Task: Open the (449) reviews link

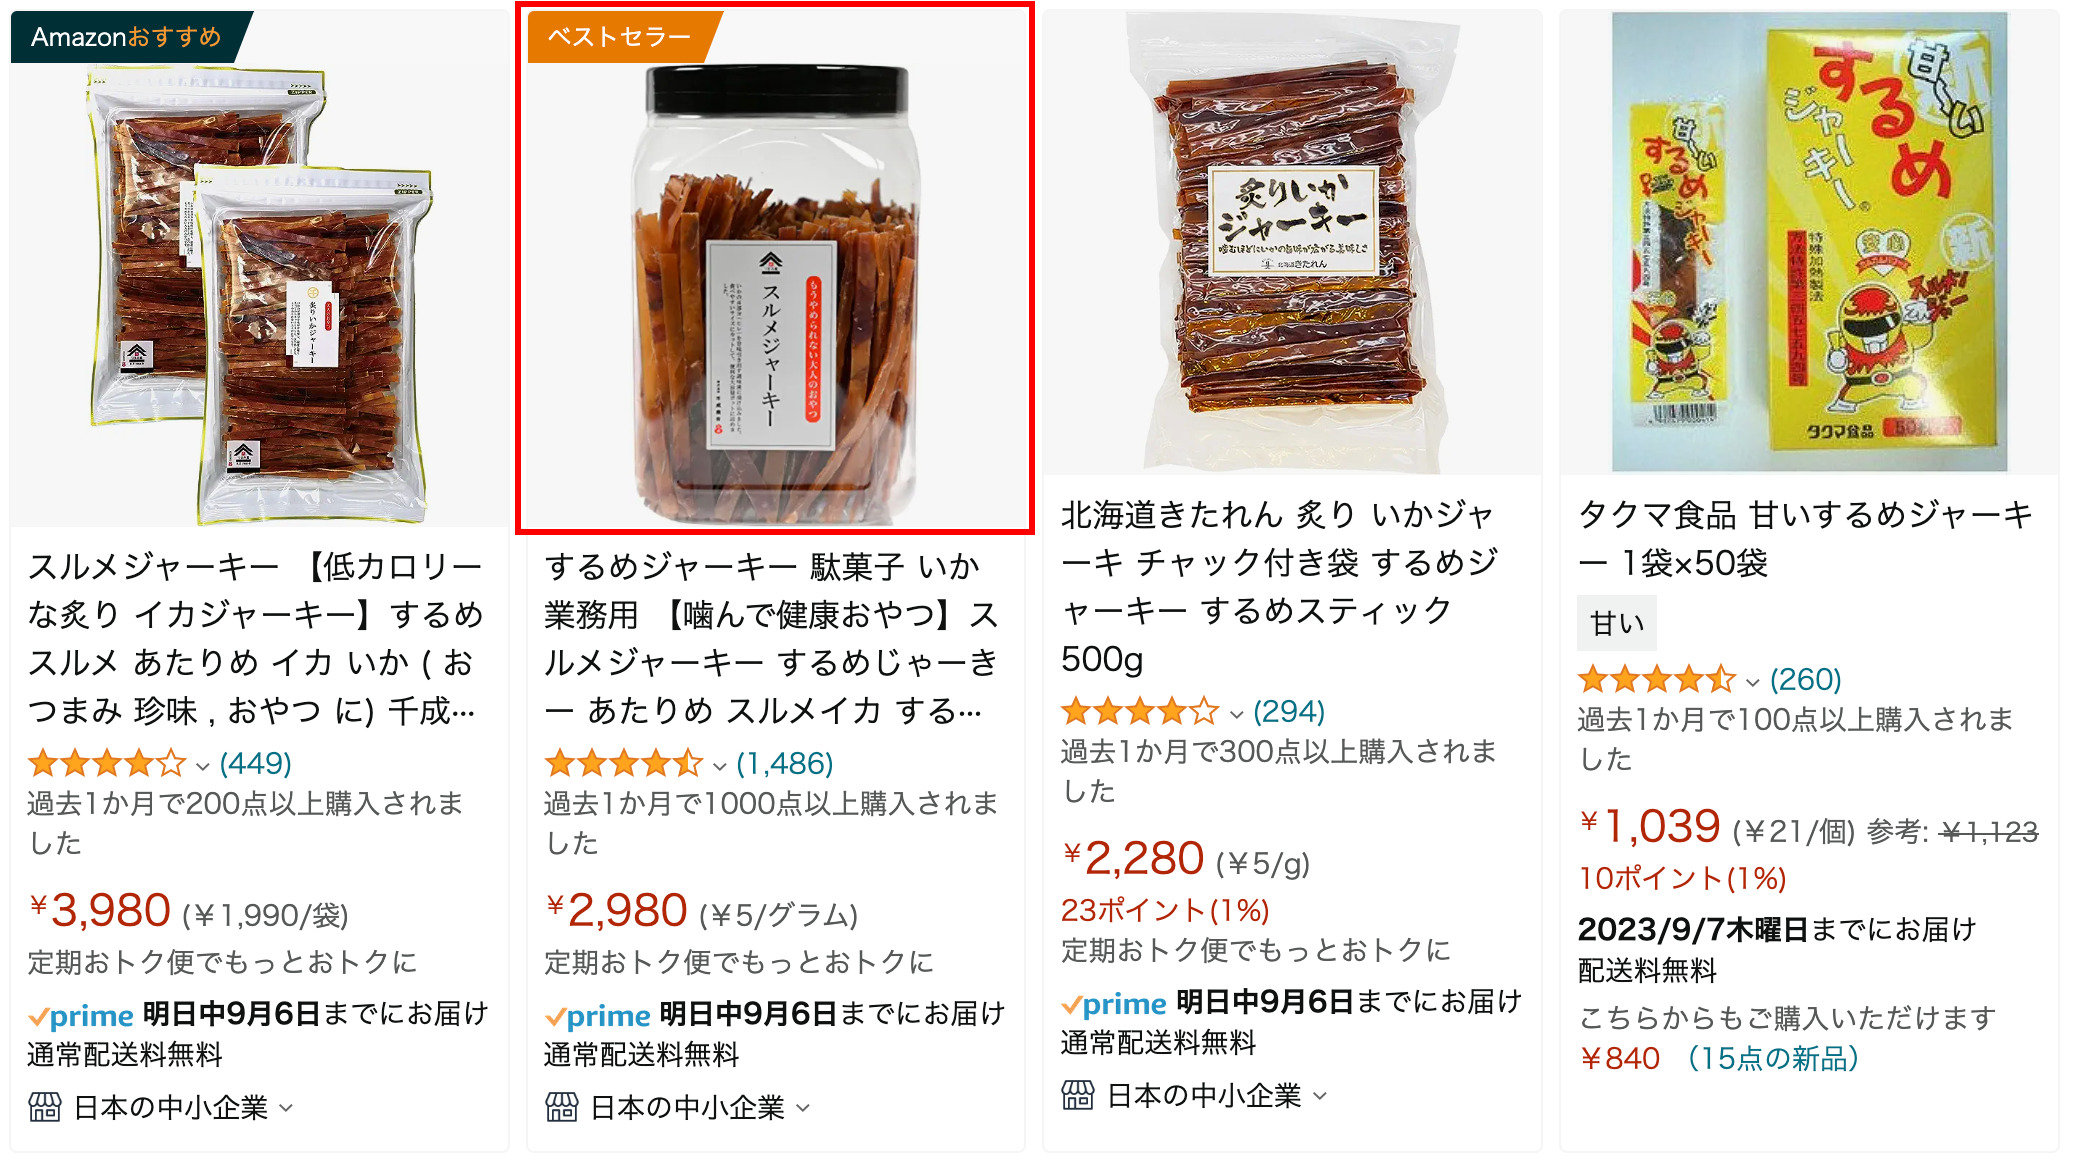Action: 256,764
